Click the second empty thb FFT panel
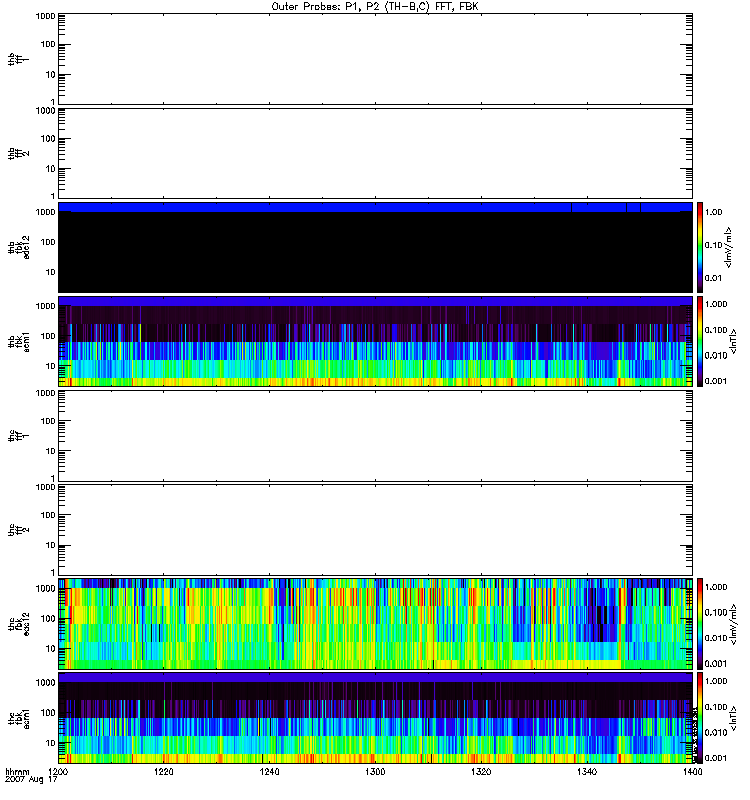The width and height of the screenshot is (750, 800). [375, 152]
